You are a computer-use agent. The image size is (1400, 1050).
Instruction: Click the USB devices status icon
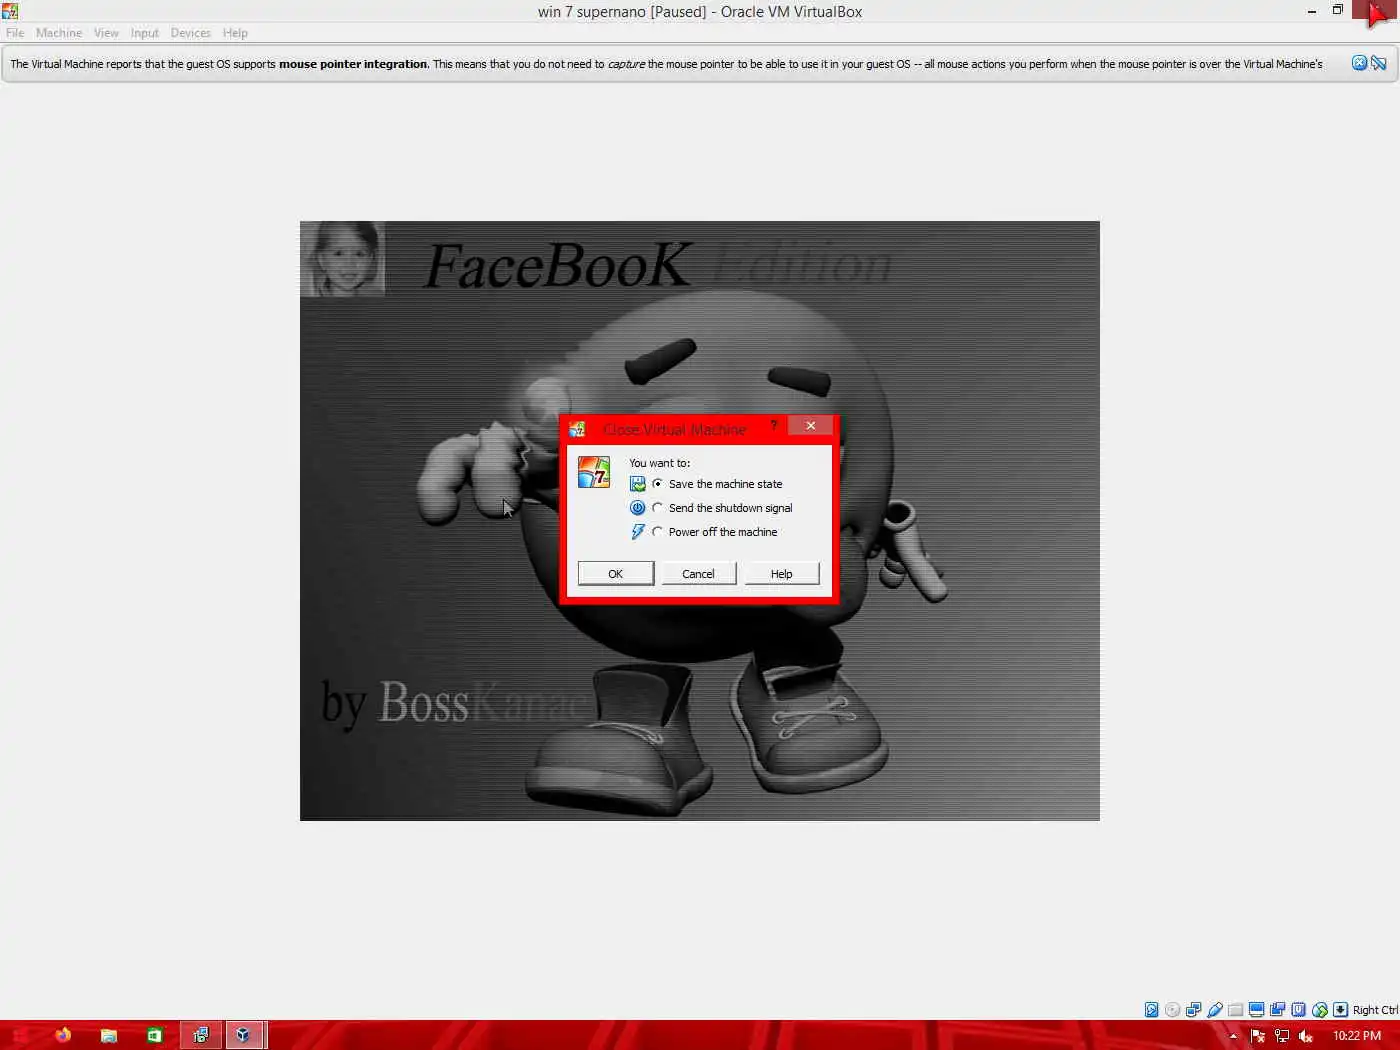(x=1214, y=1010)
